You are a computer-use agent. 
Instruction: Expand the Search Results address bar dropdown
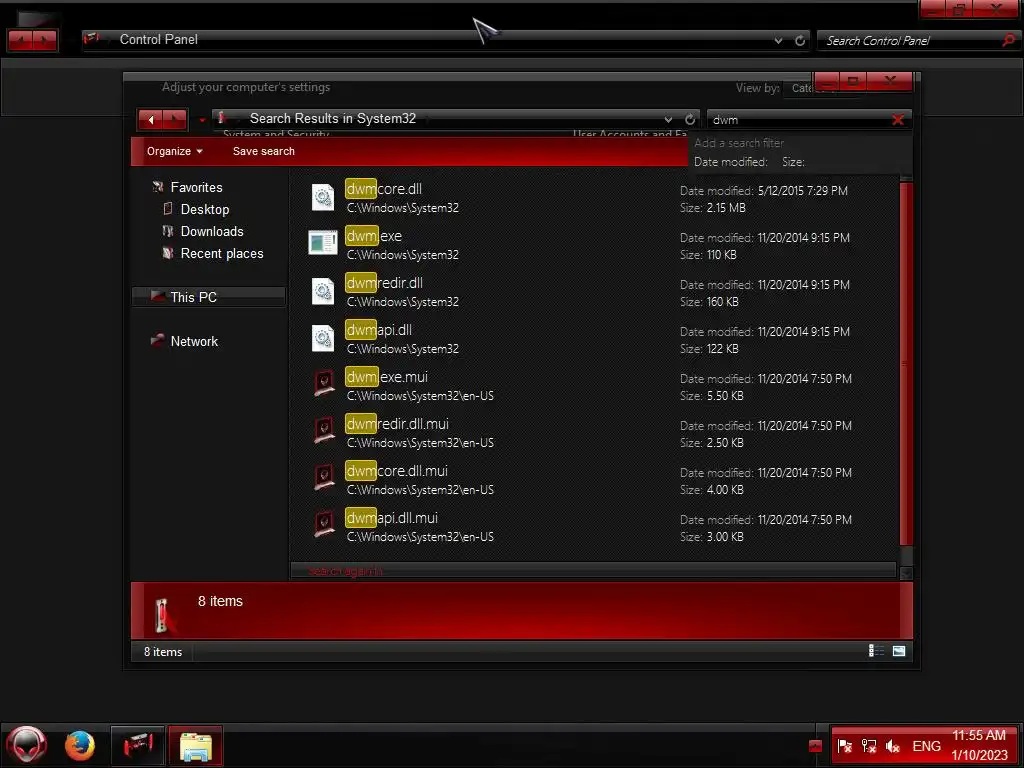[x=668, y=120]
